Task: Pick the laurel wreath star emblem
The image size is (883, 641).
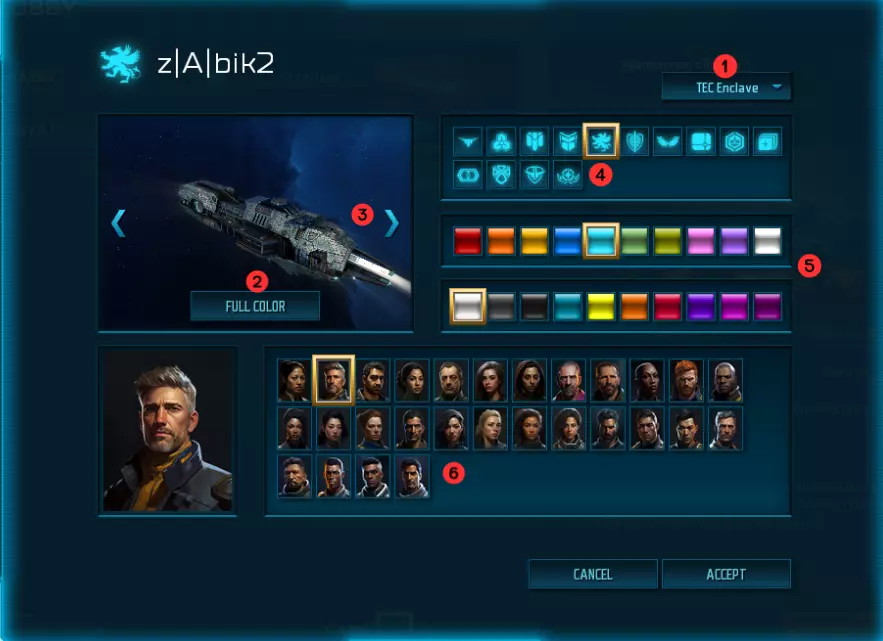Action: [x=568, y=175]
